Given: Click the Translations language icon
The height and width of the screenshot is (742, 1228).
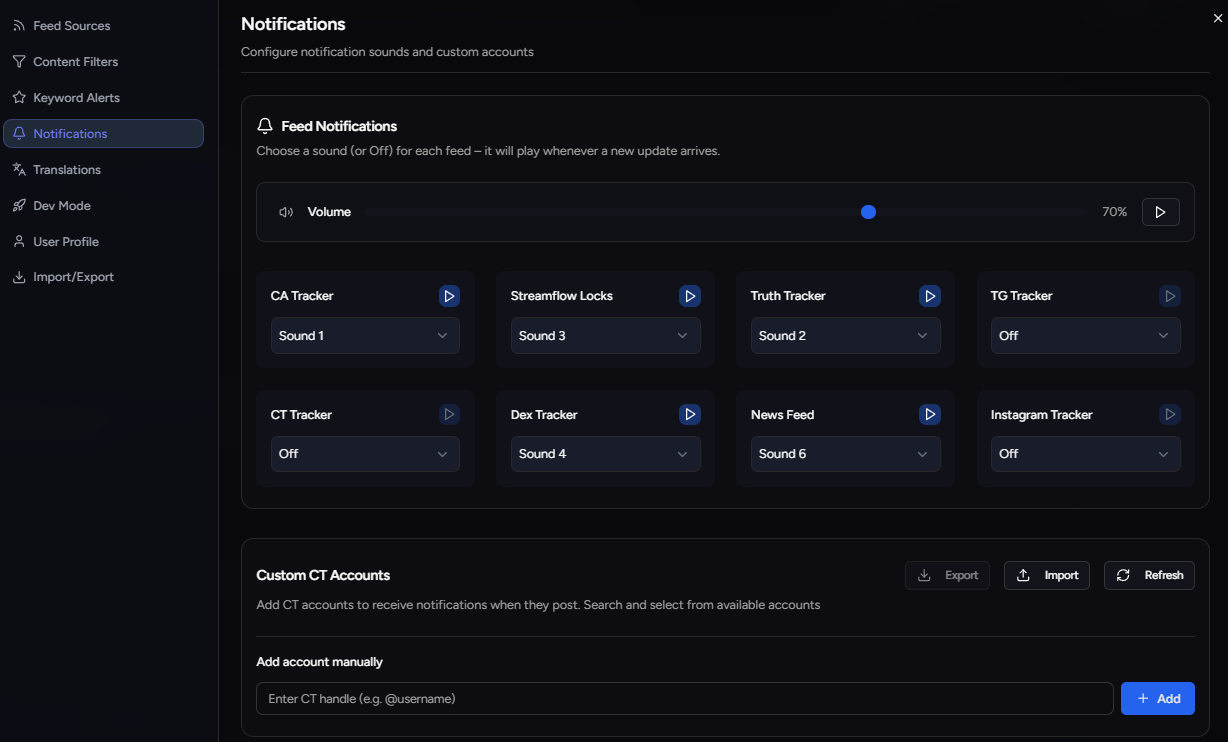Looking at the screenshot, I should pos(19,169).
